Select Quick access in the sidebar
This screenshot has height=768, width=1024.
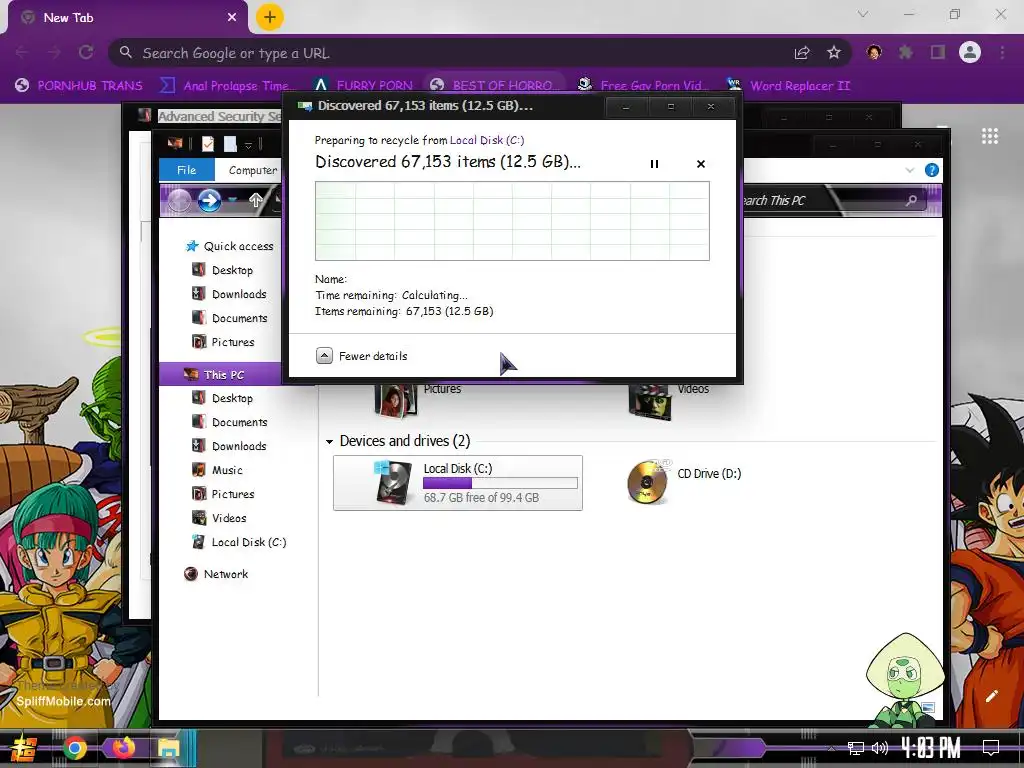(229, 246)
